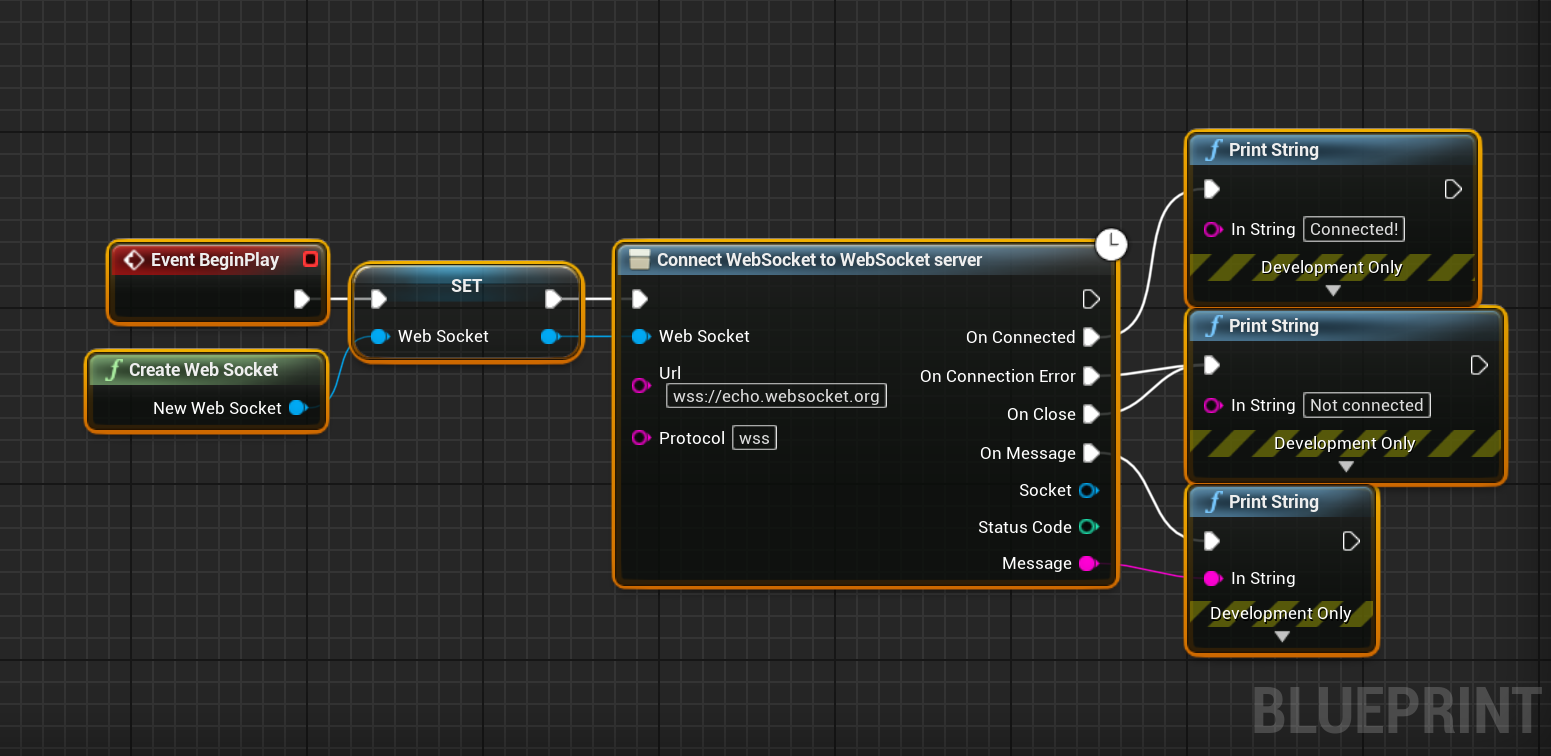The height and width of the screenshot is (756, 1551).
Task: Click the Web Socket input pin on Connect node
Action: point(641,337)
